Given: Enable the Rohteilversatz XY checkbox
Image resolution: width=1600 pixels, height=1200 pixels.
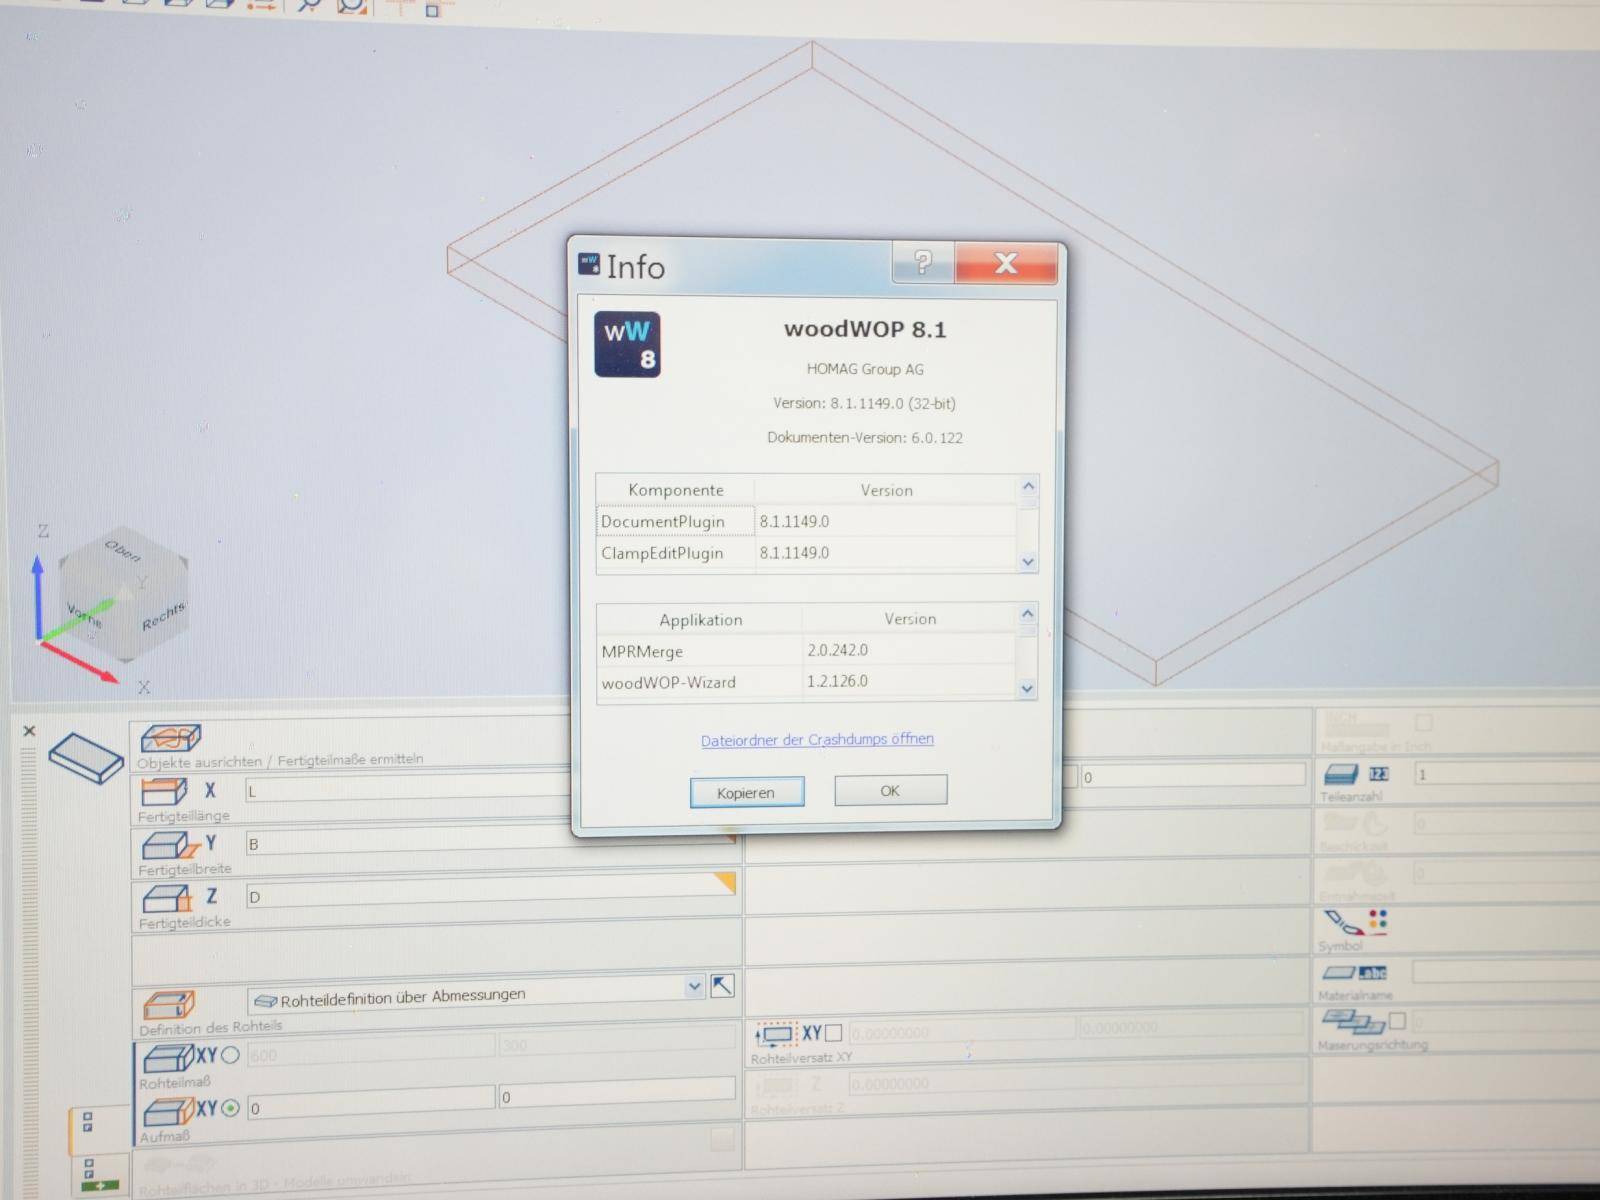Looking at the screenshot, I should tap(834, 1033).
